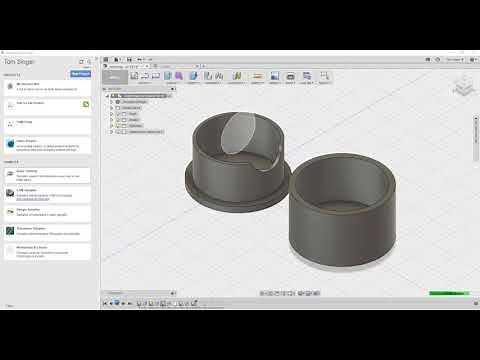Expand the Bodies tree node
The image size is (480, 360).
[x=112, y=120]
